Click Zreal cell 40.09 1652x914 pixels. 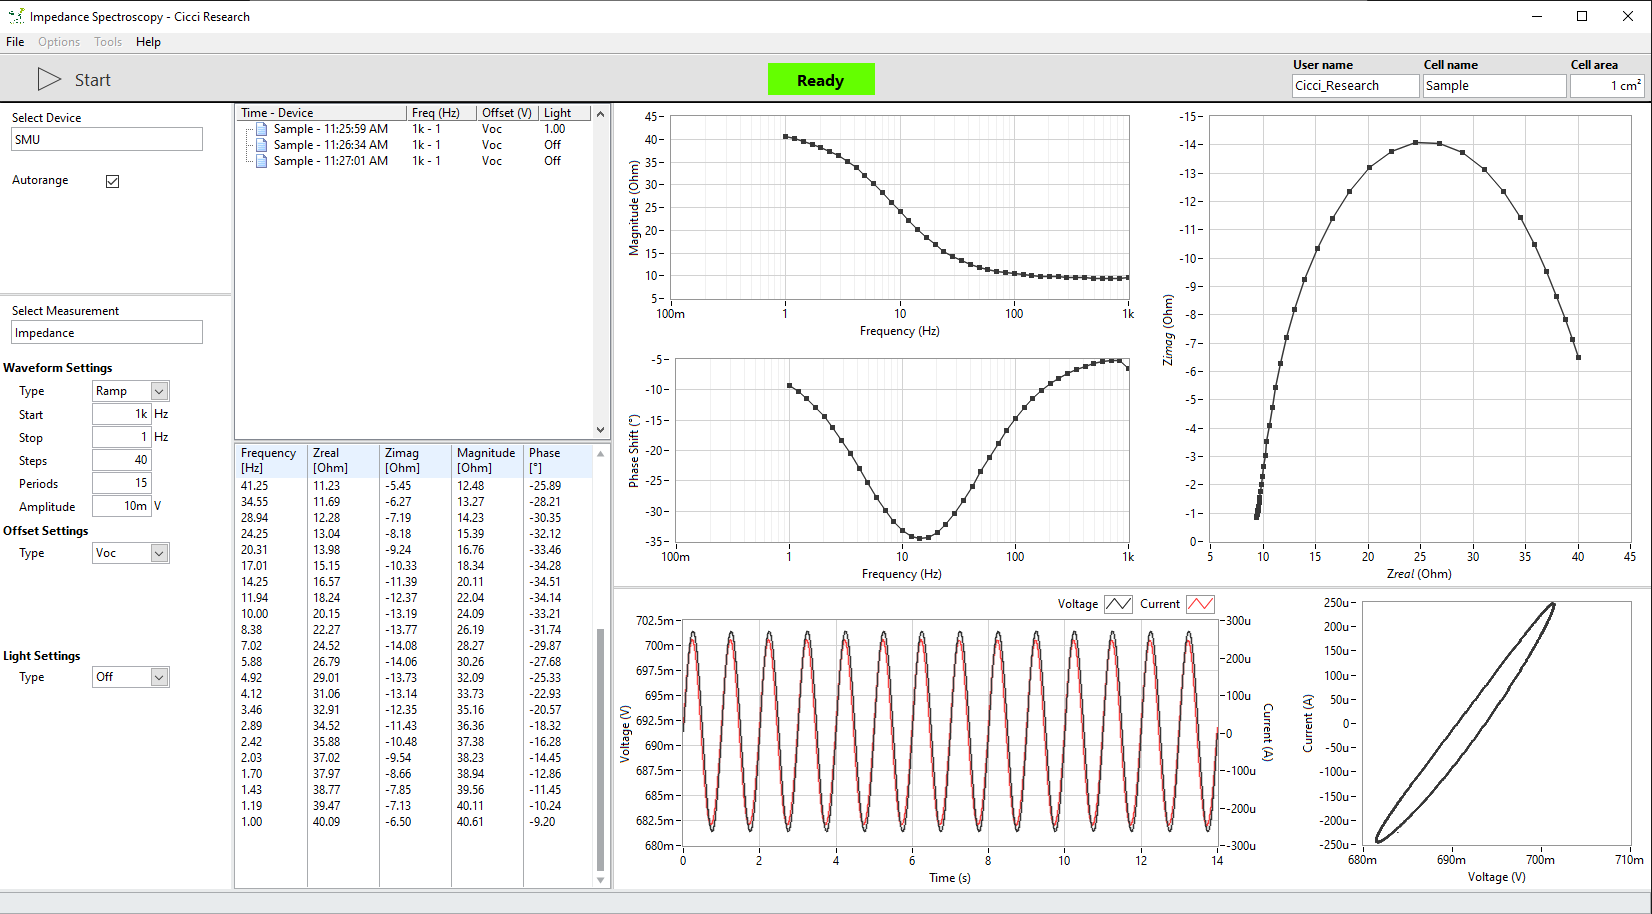pos(326,822)
